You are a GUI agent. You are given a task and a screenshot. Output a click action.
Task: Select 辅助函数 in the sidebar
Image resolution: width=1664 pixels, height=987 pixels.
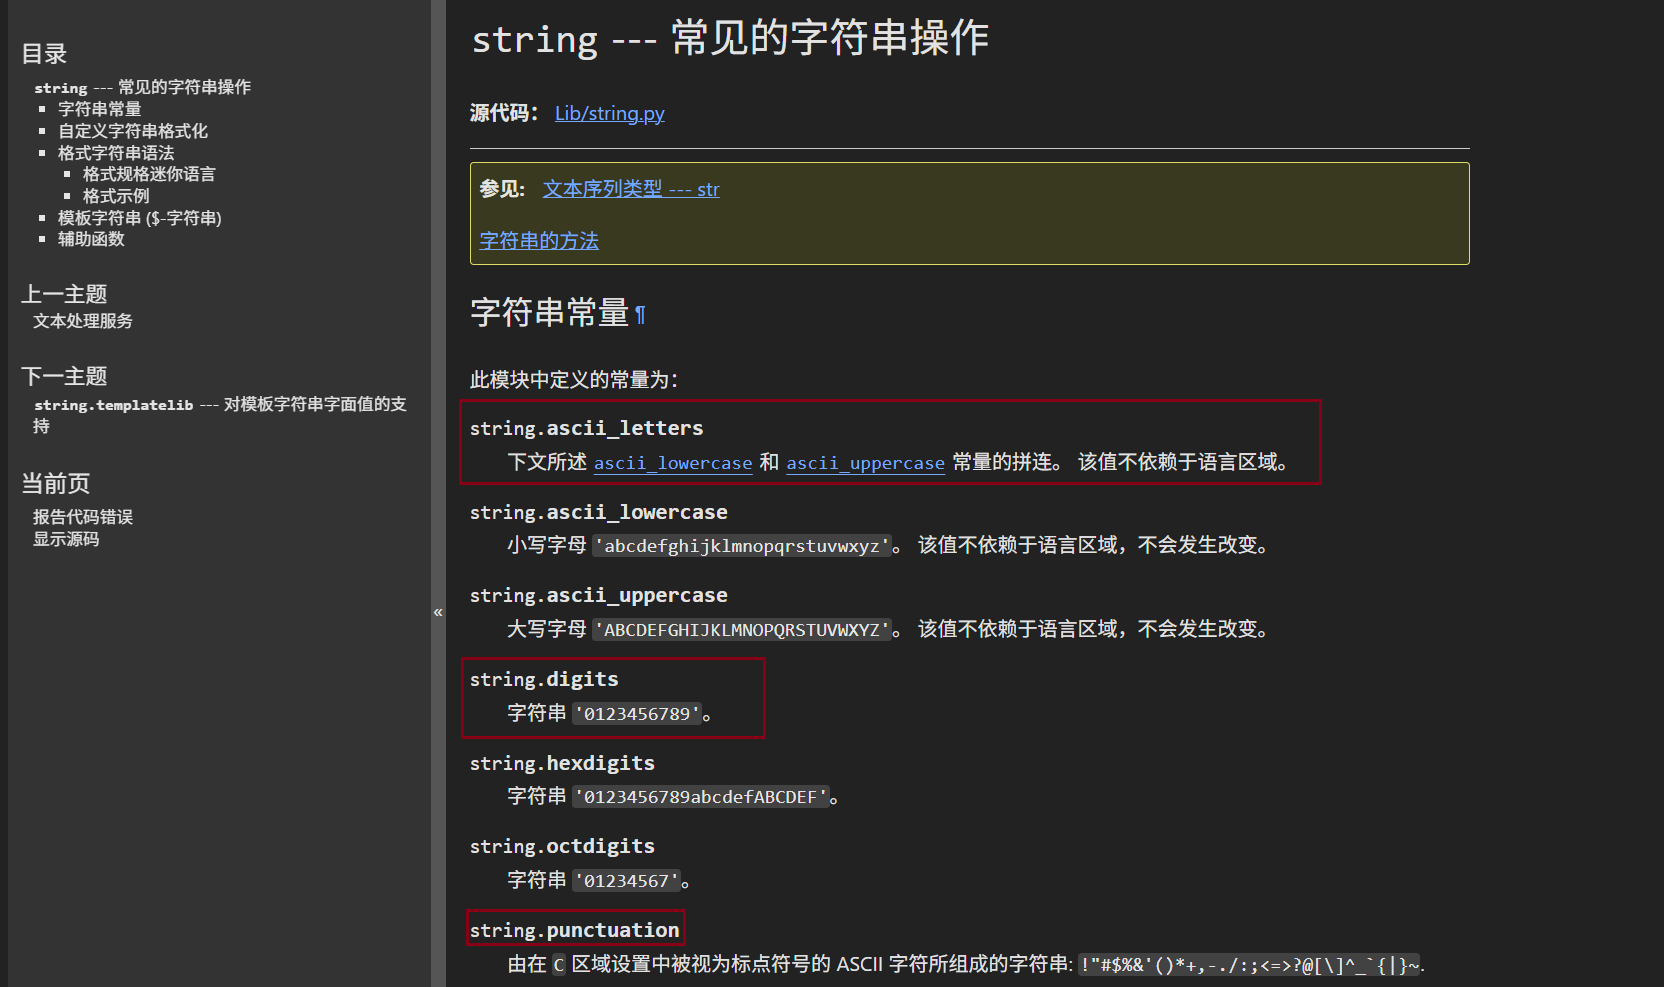tap(91, 239)
